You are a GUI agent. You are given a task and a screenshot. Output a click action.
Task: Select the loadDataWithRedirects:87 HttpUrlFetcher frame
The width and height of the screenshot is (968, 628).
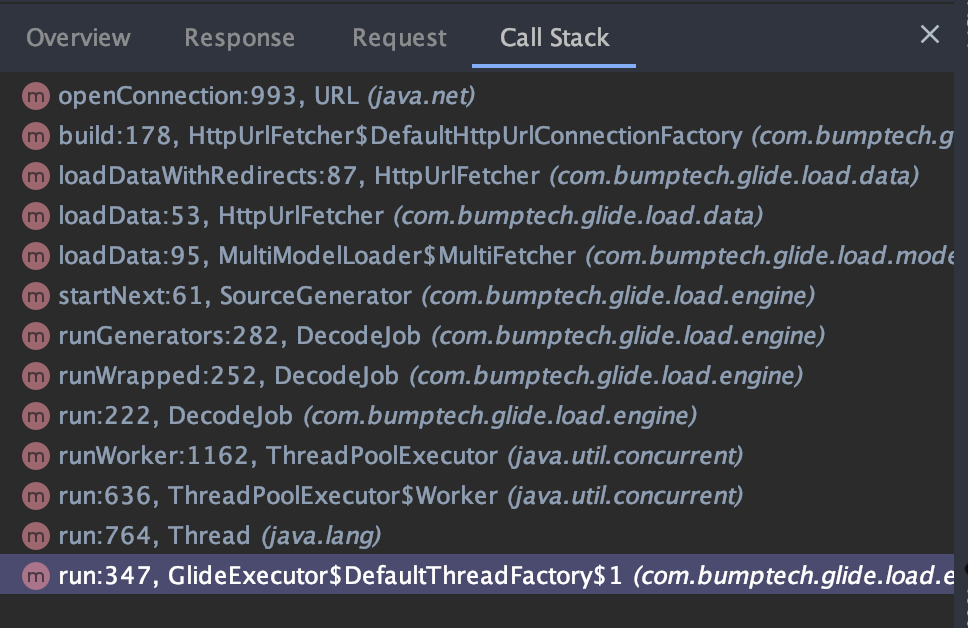coord(477,176)
